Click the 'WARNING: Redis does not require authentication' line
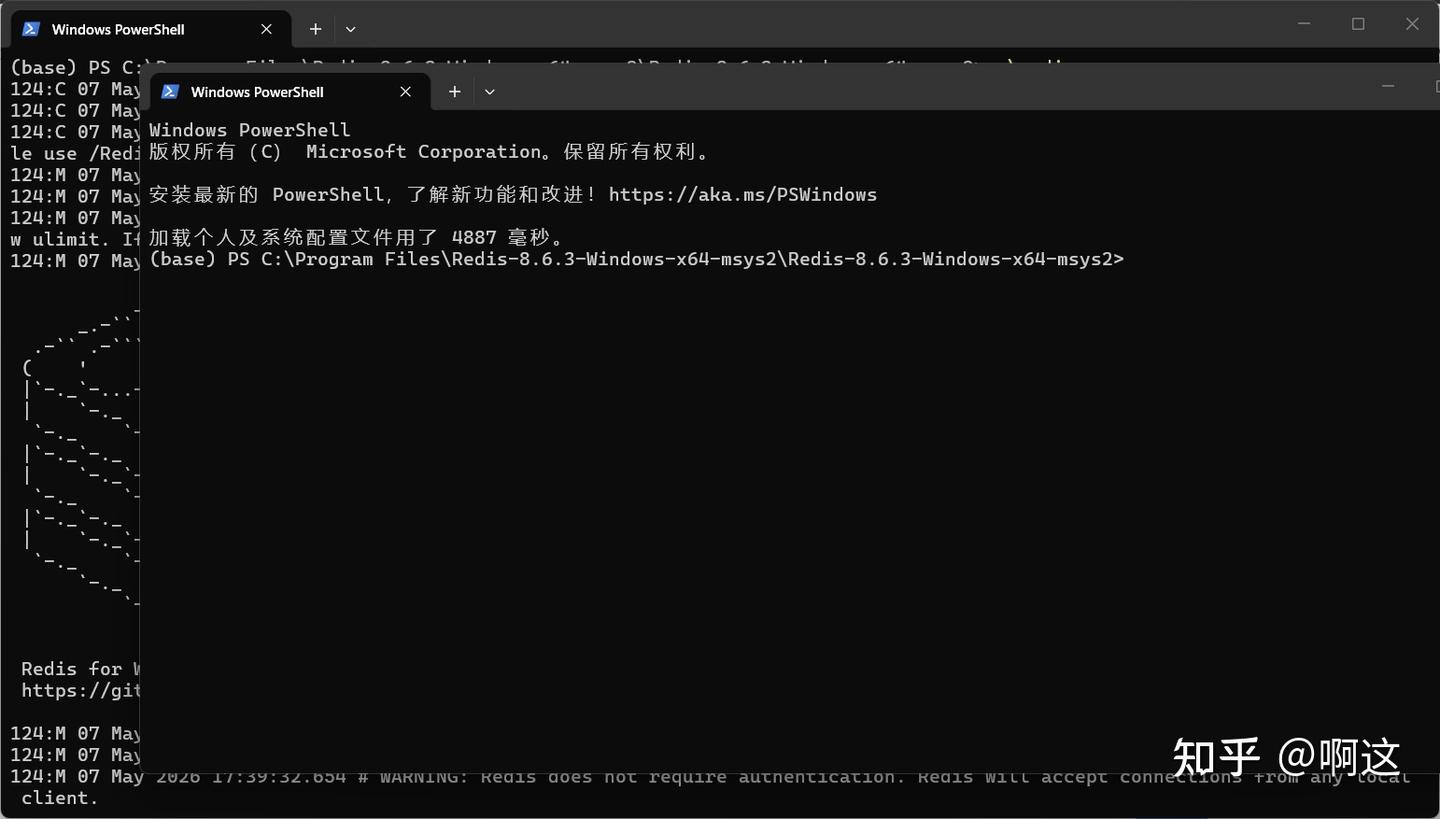Viewport: 1440px width, 819px height. 710,776
